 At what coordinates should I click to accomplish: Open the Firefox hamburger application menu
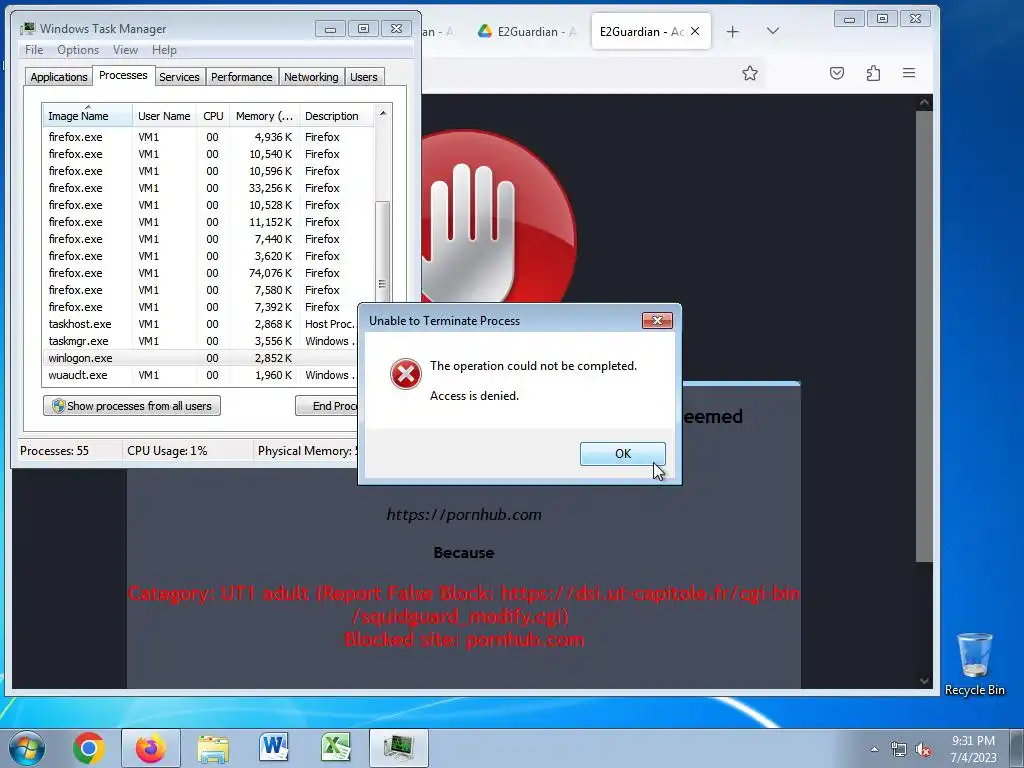click(x=908, y=73)
